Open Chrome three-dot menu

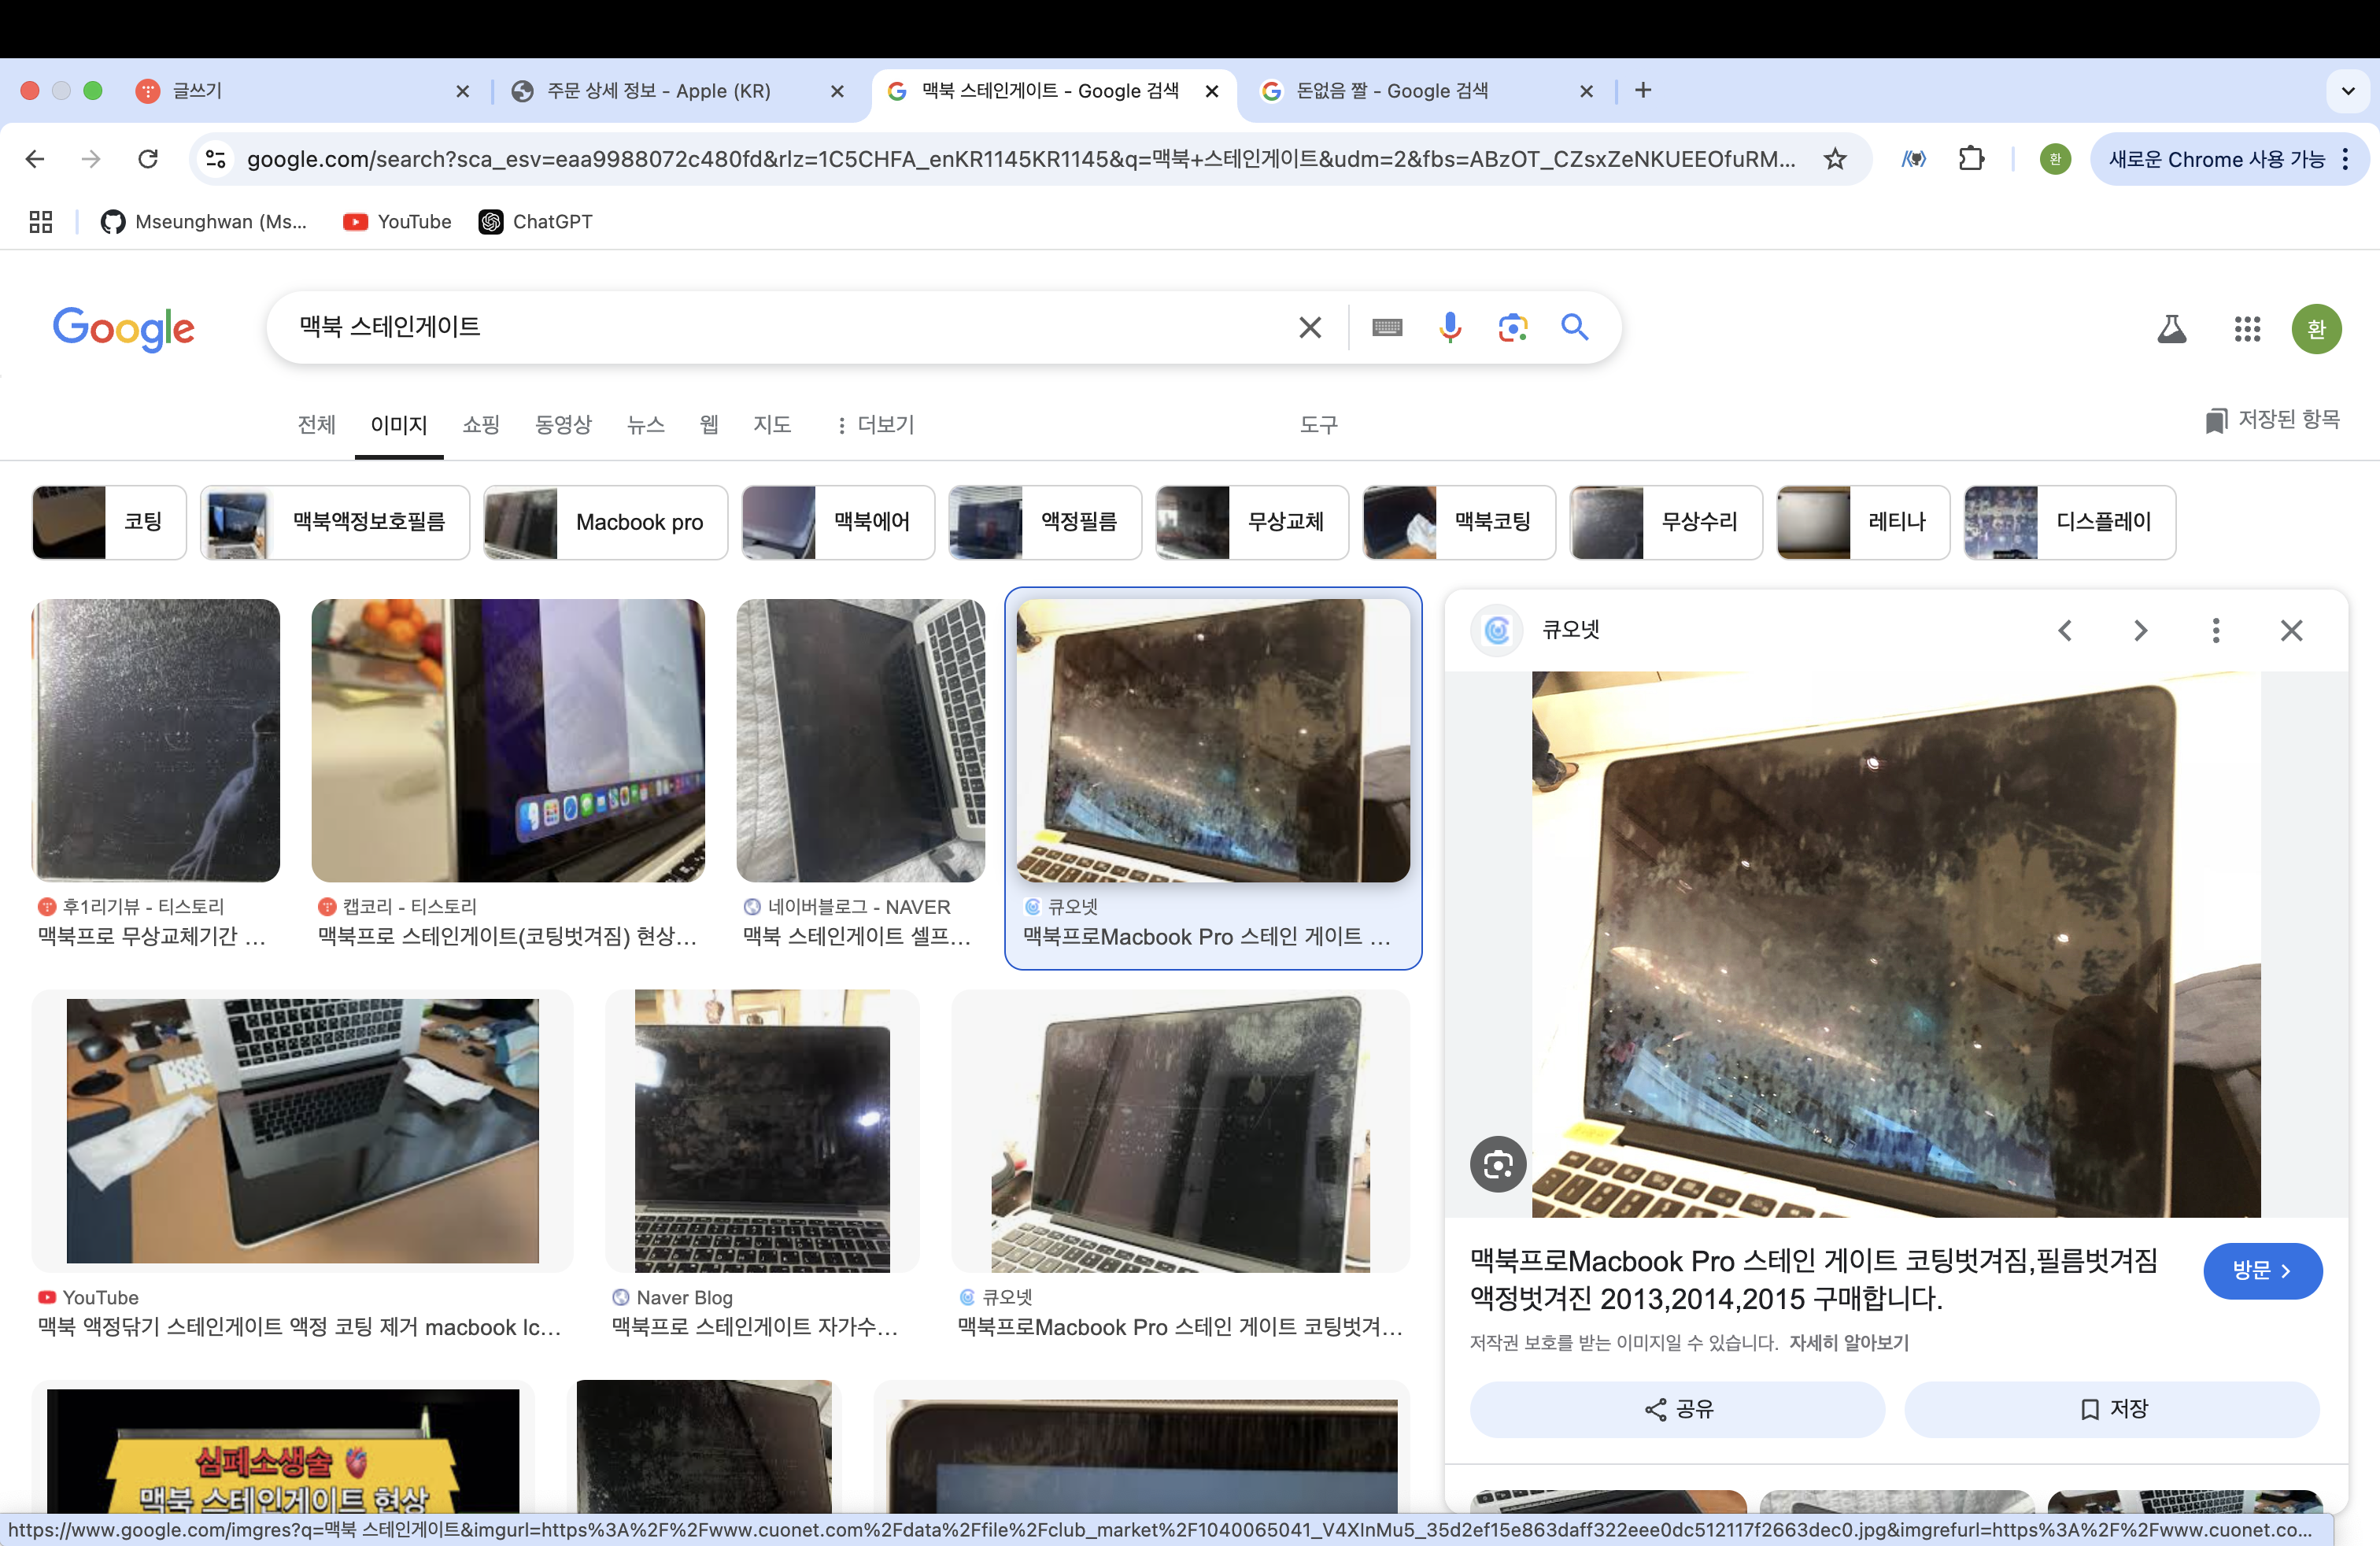point(2346,159)
